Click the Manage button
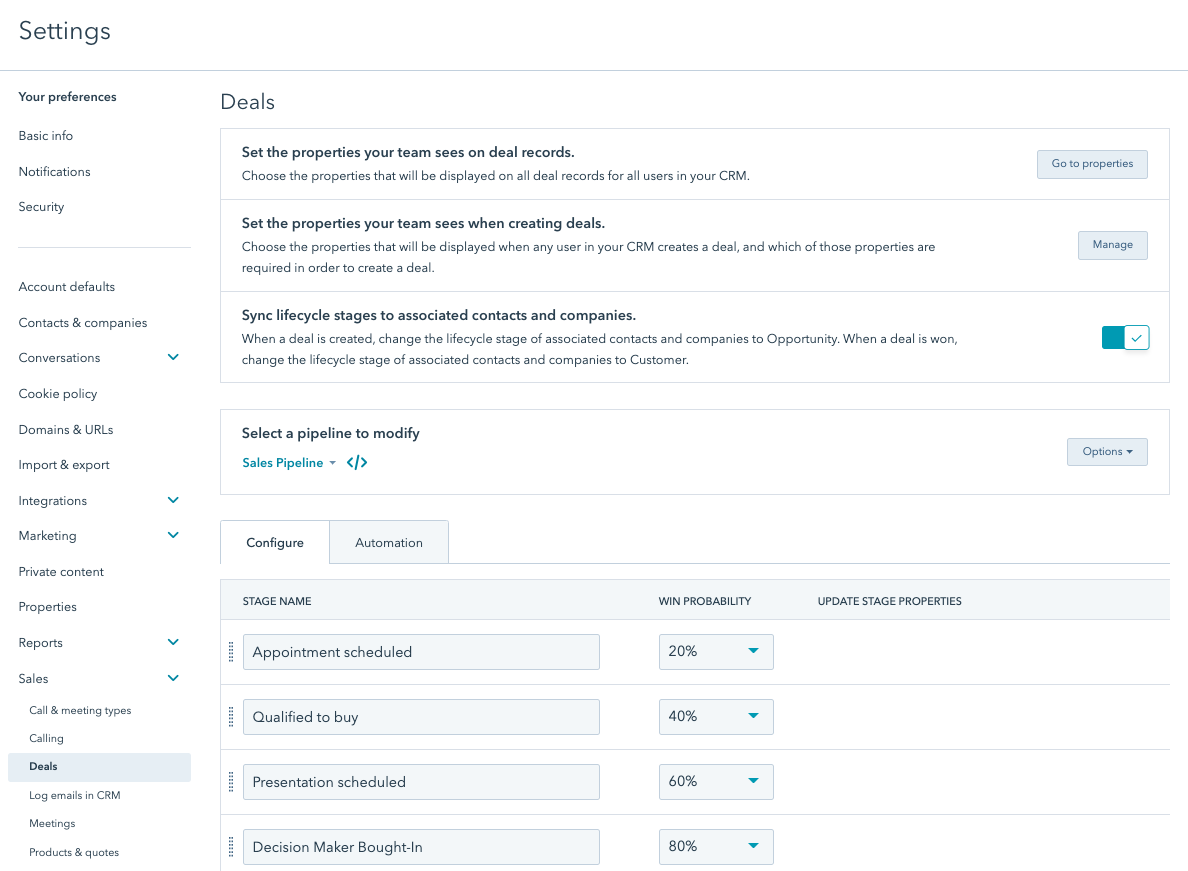Viewport: 1188px width, 871px height. 1112,245
